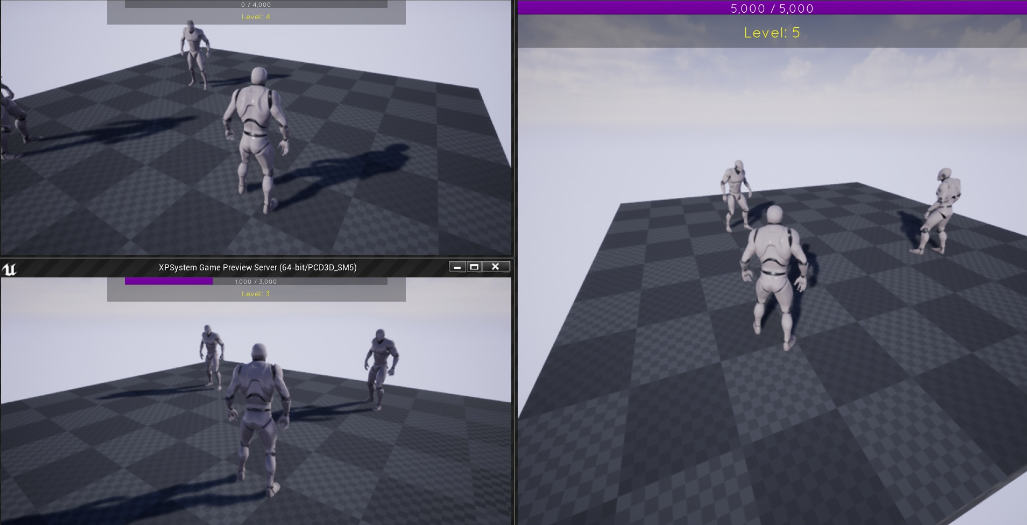Click the 1,000 / 3,000 XP progress bar
Viewport: 1027px width, 525px height.
coord(256,281)
